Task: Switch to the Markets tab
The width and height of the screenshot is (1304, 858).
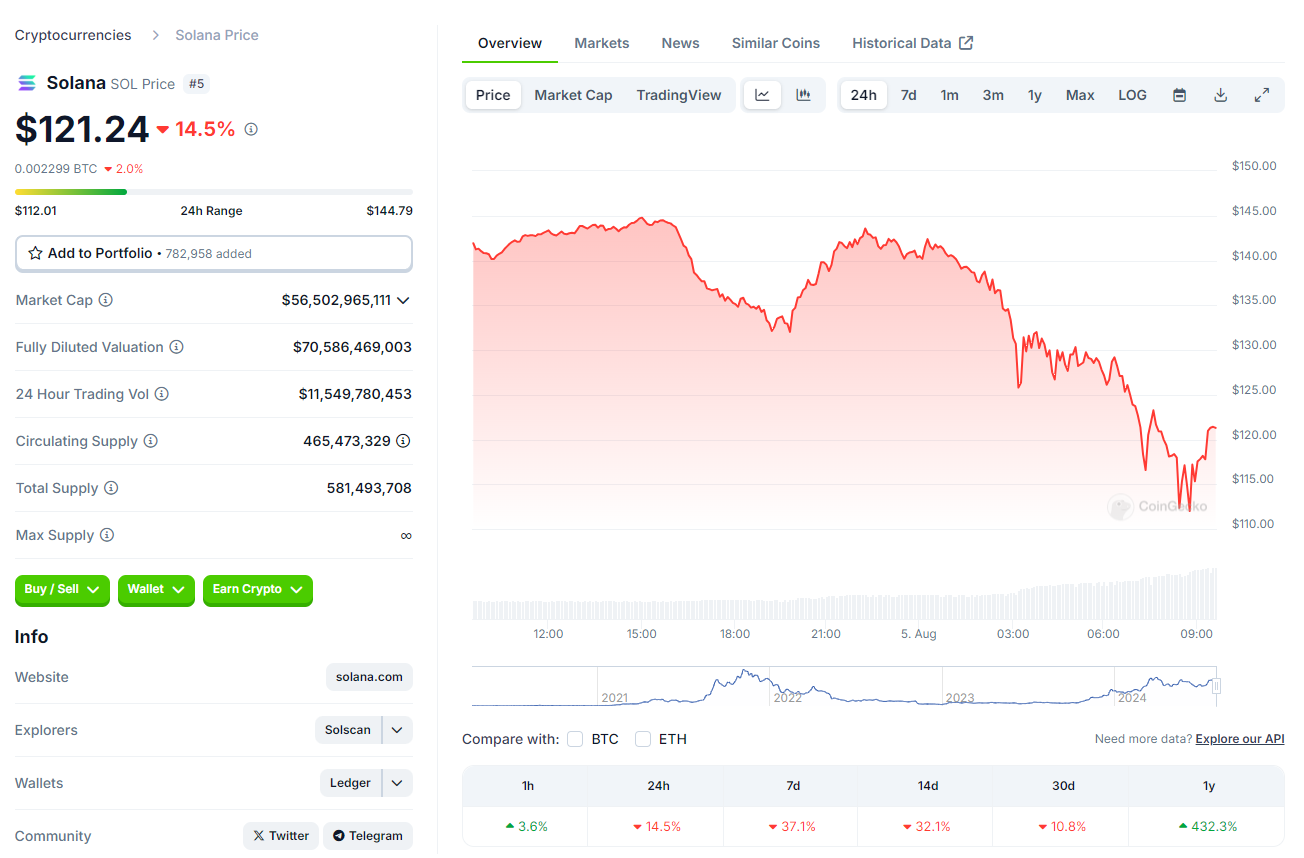Action: 602,43
